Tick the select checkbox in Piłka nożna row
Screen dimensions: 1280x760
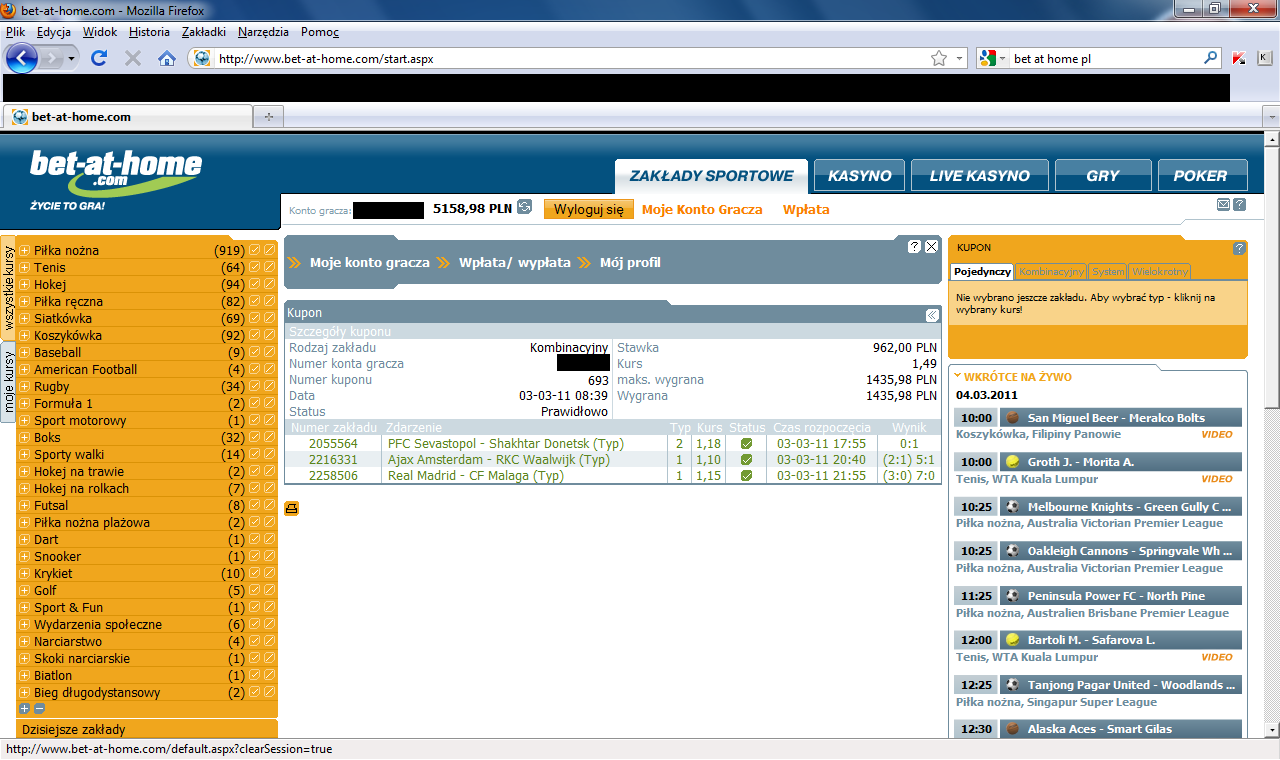point(255,250)
